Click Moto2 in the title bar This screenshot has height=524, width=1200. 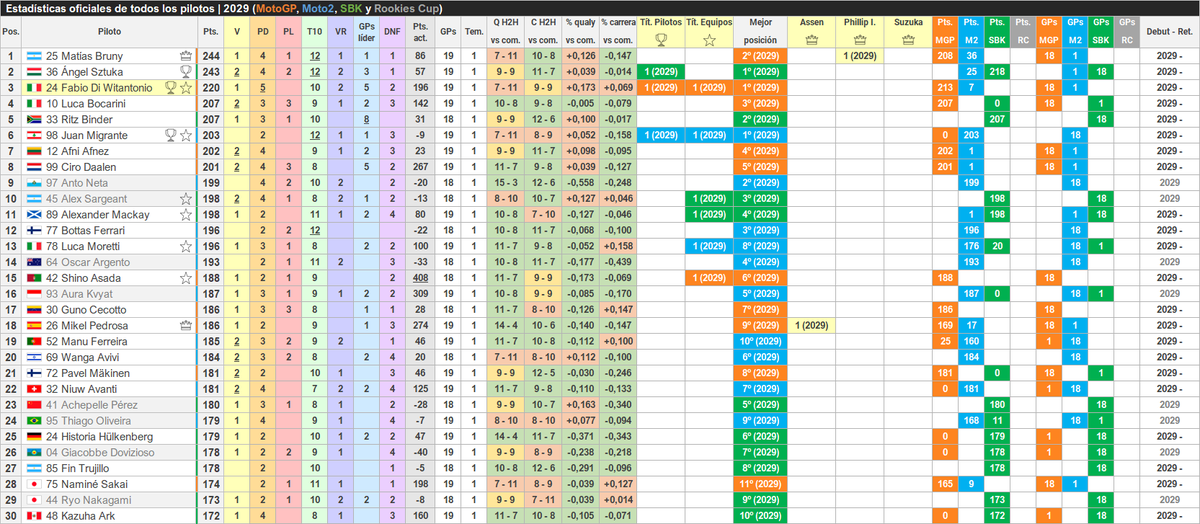318,8
